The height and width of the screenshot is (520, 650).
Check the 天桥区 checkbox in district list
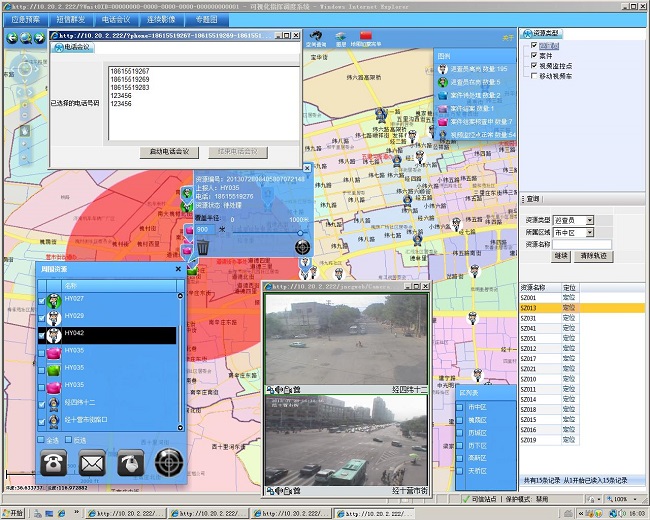tap(460, 471)
